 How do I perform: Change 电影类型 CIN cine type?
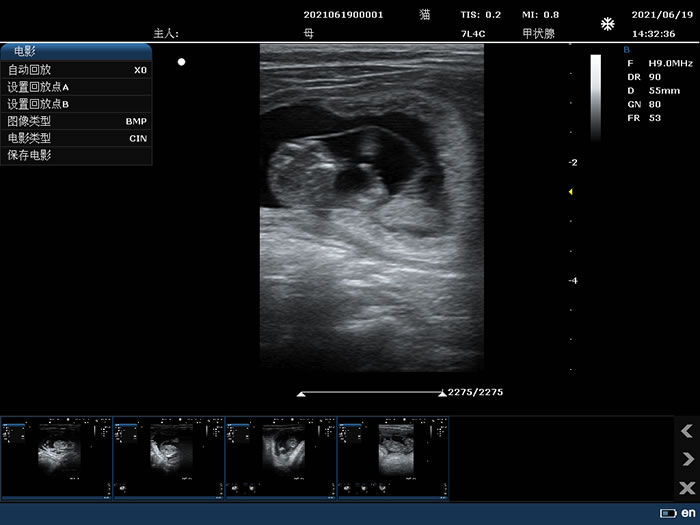pos(76,138)
